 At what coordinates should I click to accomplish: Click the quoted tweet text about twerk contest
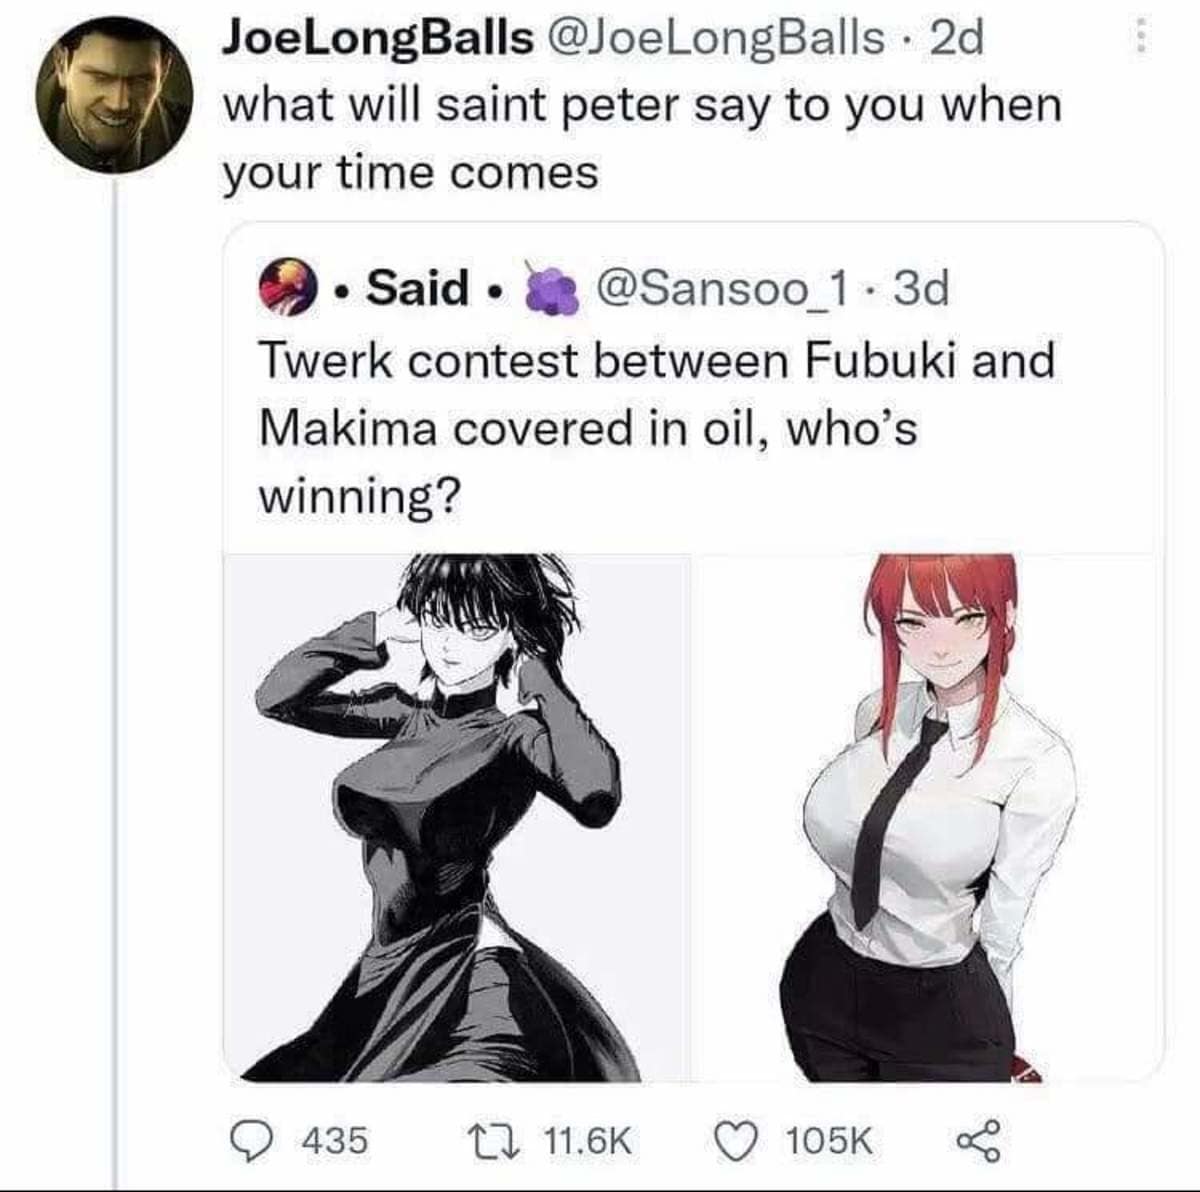click(656, 427)
